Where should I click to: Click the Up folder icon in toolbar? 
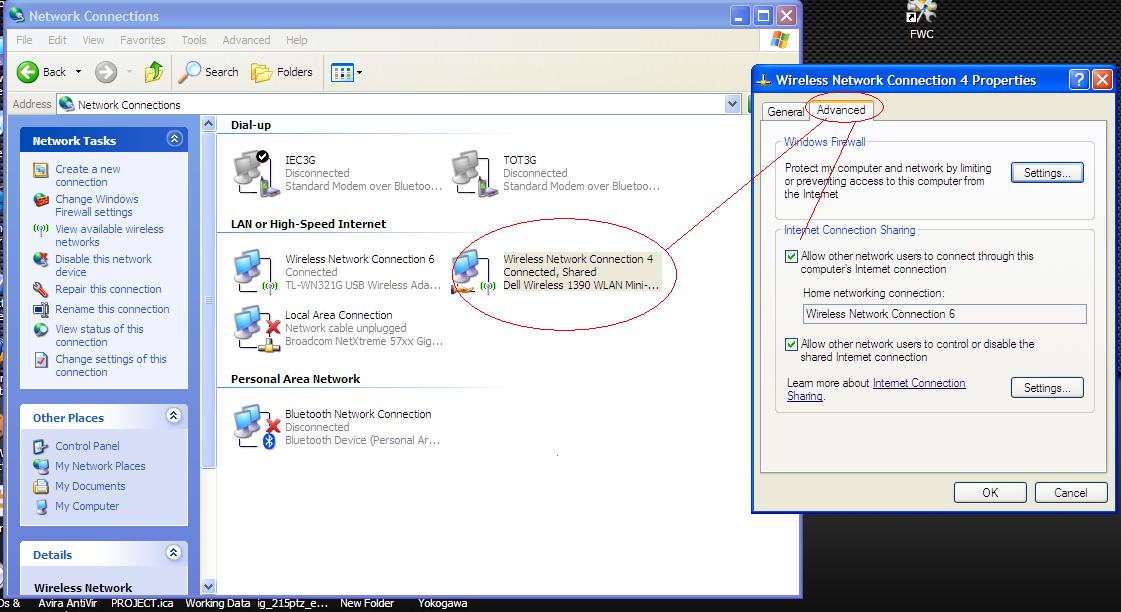click(154, 71)
